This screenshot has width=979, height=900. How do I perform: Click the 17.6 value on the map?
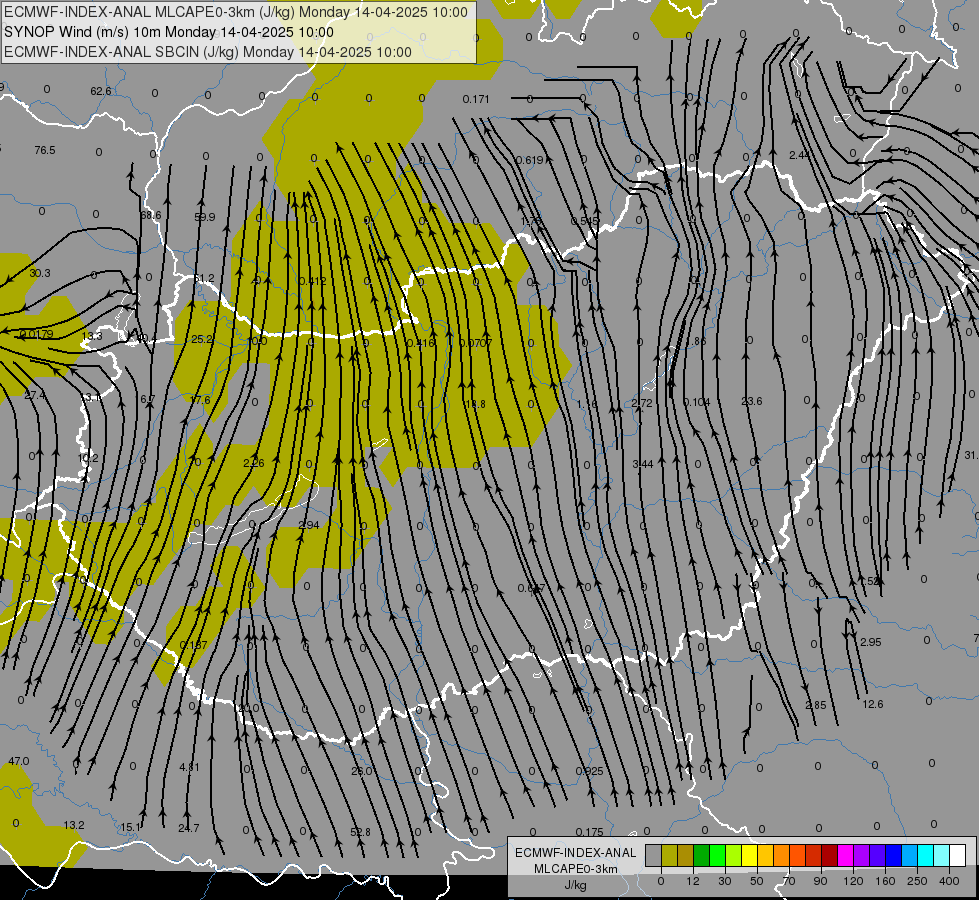click(200, 400)
